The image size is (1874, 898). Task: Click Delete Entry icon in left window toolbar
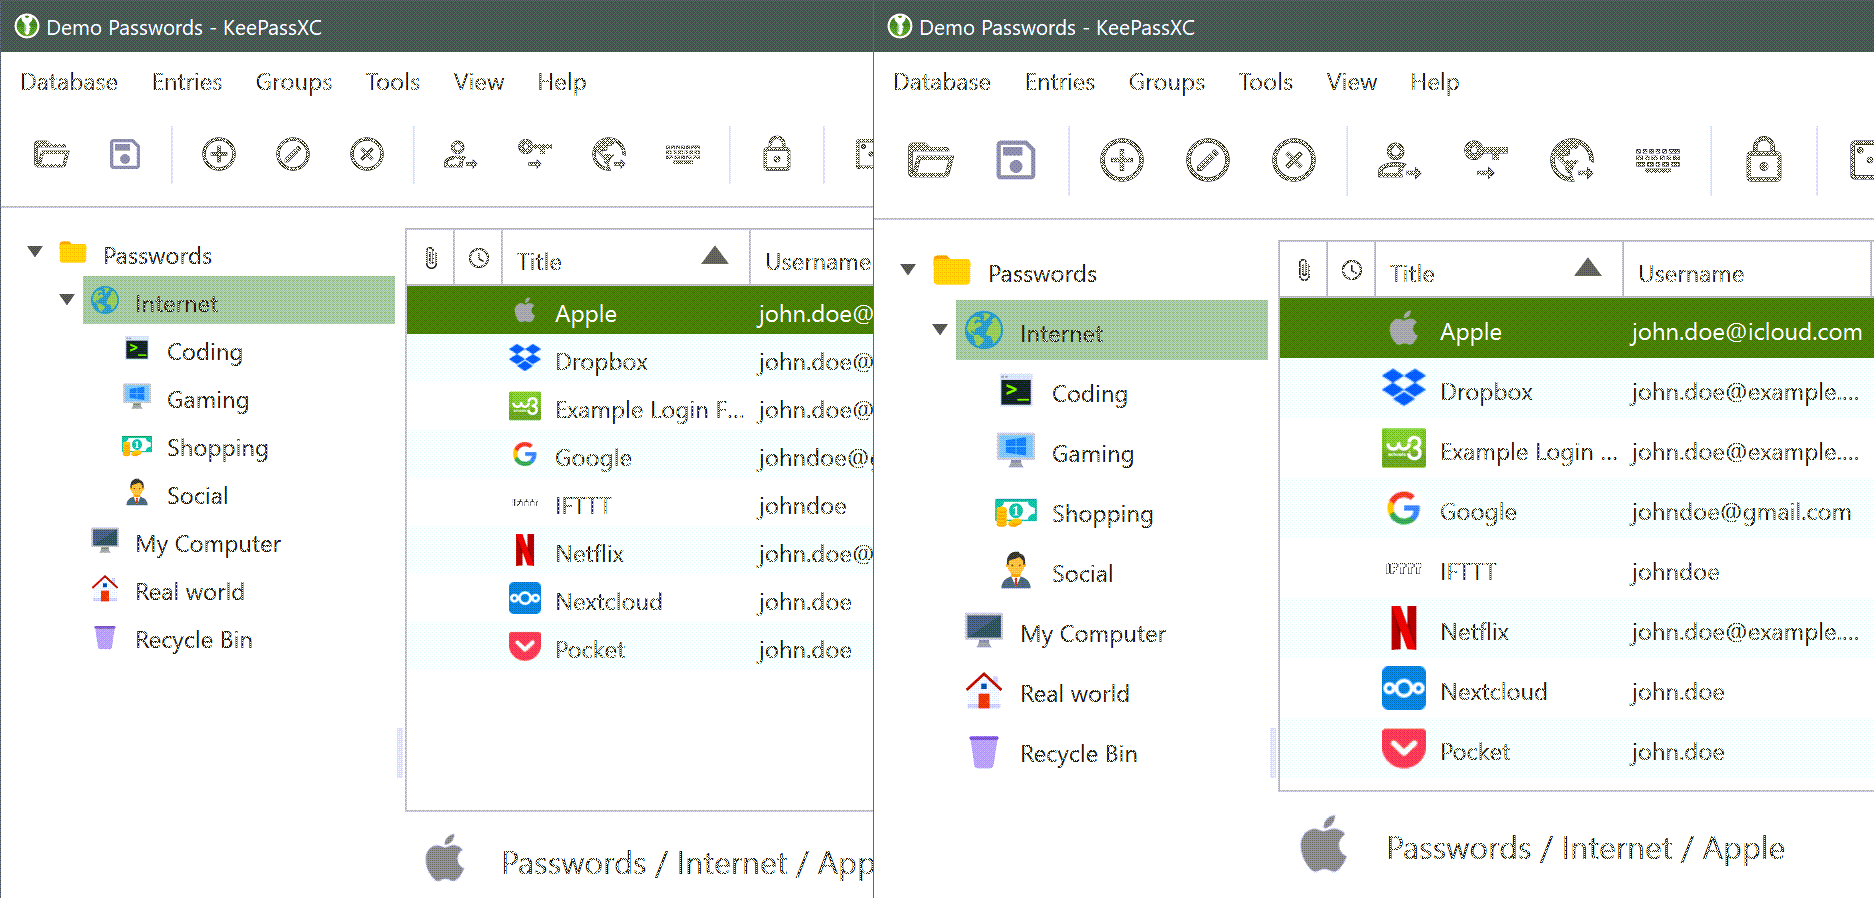pyautogui.click(x=367, y=155)
